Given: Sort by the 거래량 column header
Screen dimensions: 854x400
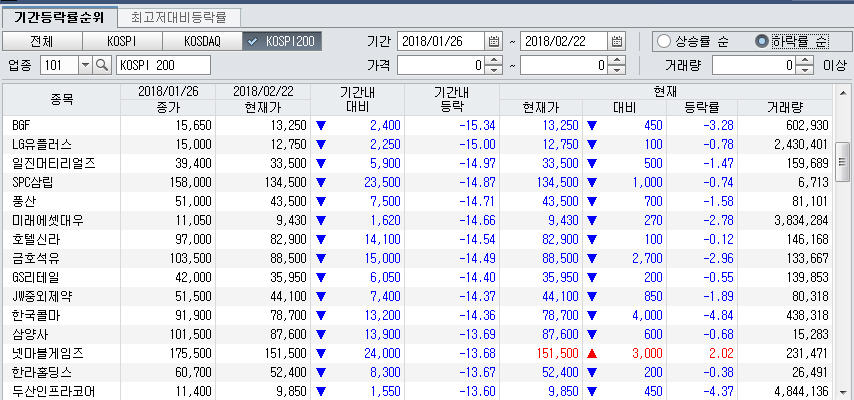Looking at the screenshot, I should [x=785, y=107].
